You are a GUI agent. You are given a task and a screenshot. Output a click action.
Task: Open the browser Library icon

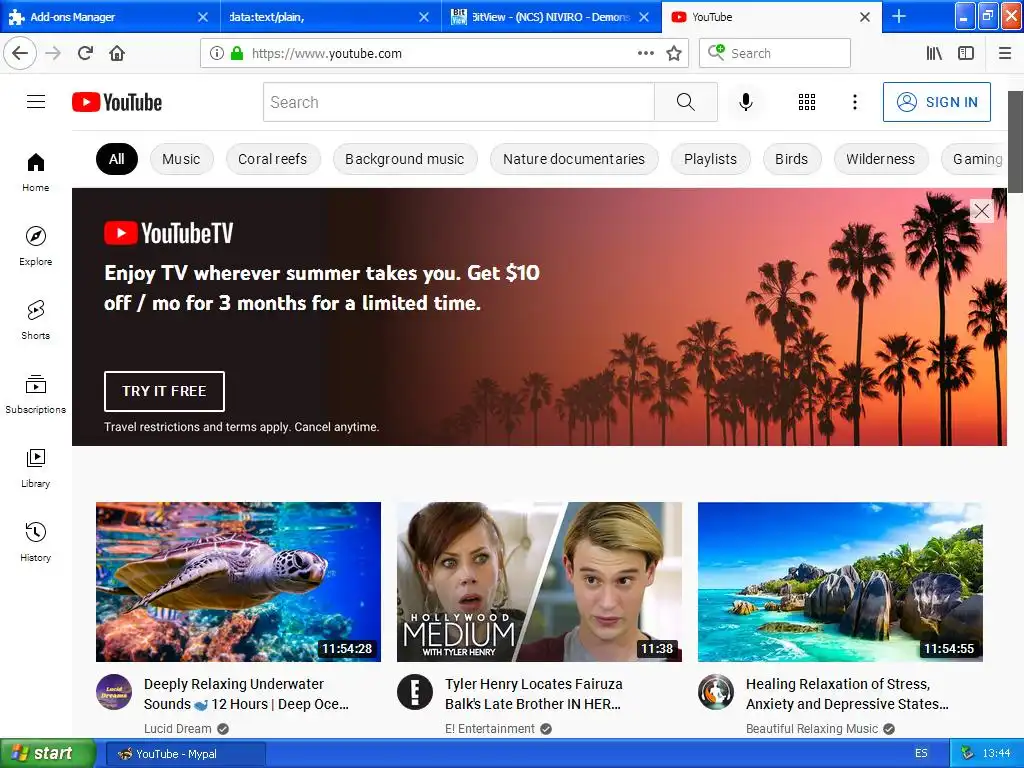[934, 53]
